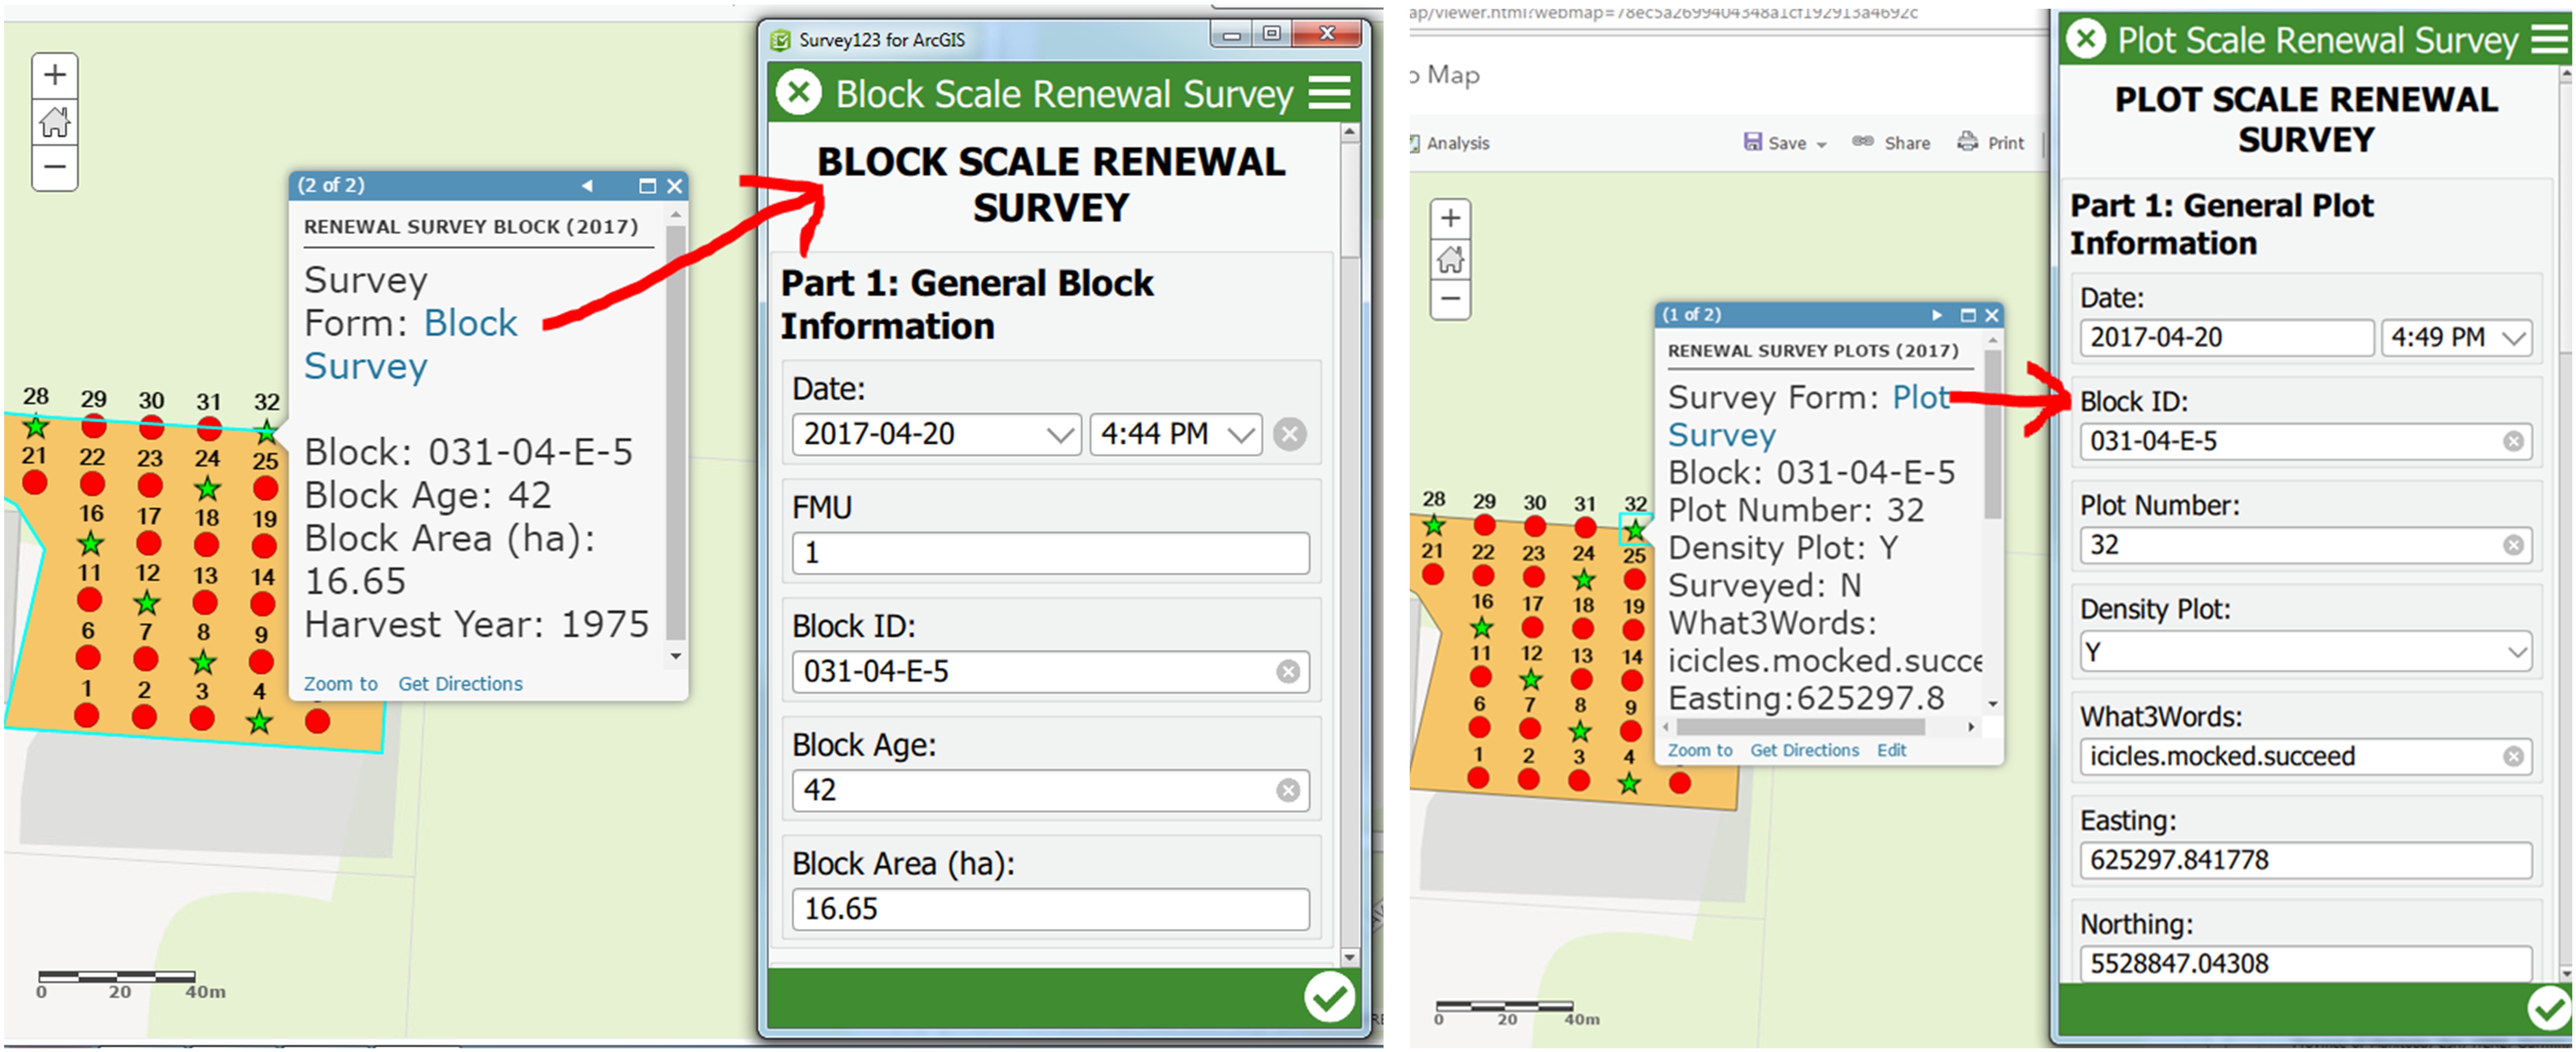
Task: Clear the Block ID field in the block survey
Action: coord(1288,671)
